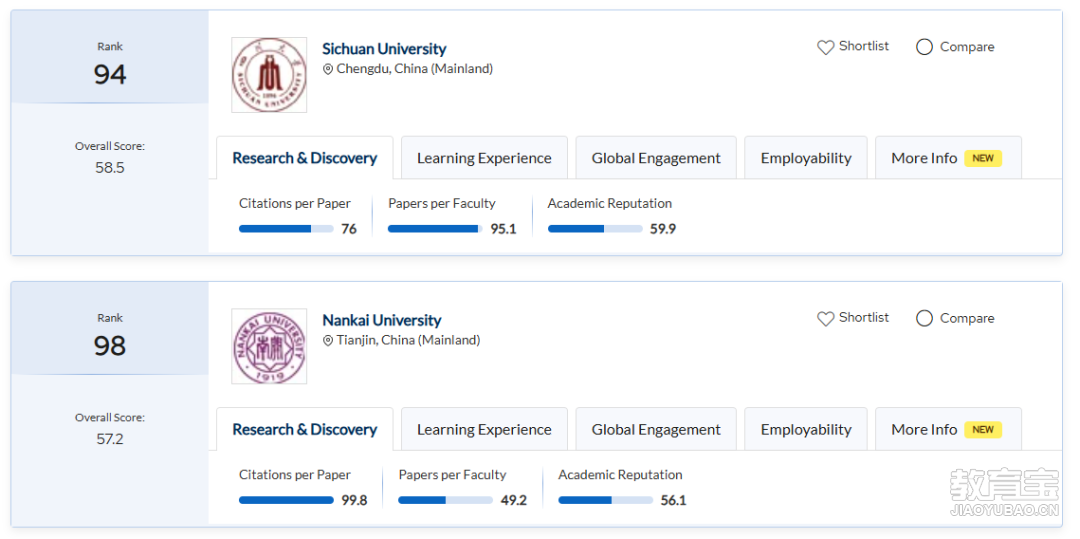Open Nankai University's Research & Discovery tab
The width and height of the screenshot is (1080, 539).
click(x=304, y=429)
